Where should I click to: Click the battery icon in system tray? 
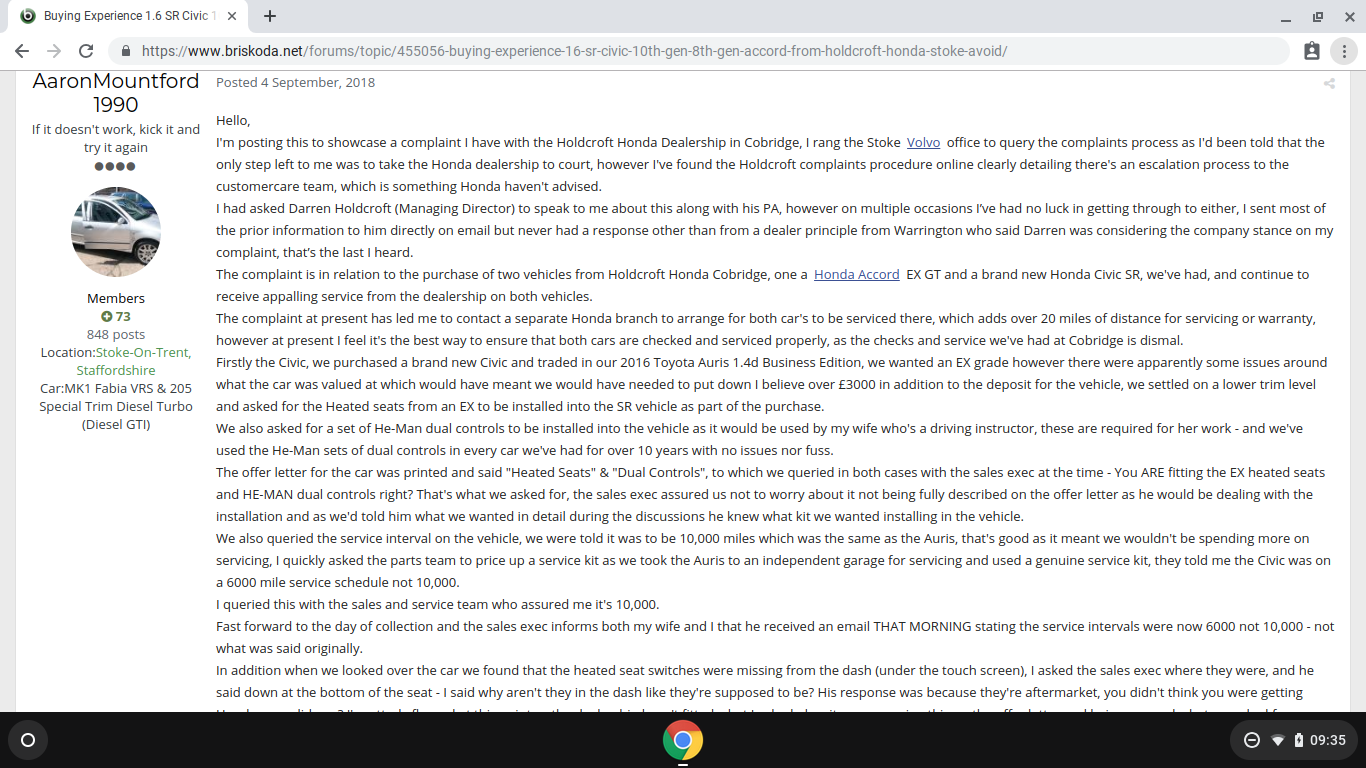click(x=1298, y=740)
